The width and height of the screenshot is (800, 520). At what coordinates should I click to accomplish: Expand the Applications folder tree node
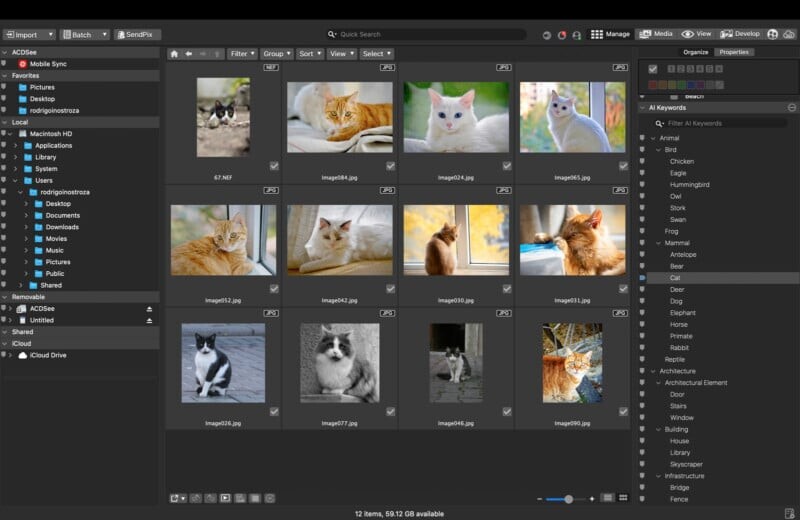coord(16,146)
